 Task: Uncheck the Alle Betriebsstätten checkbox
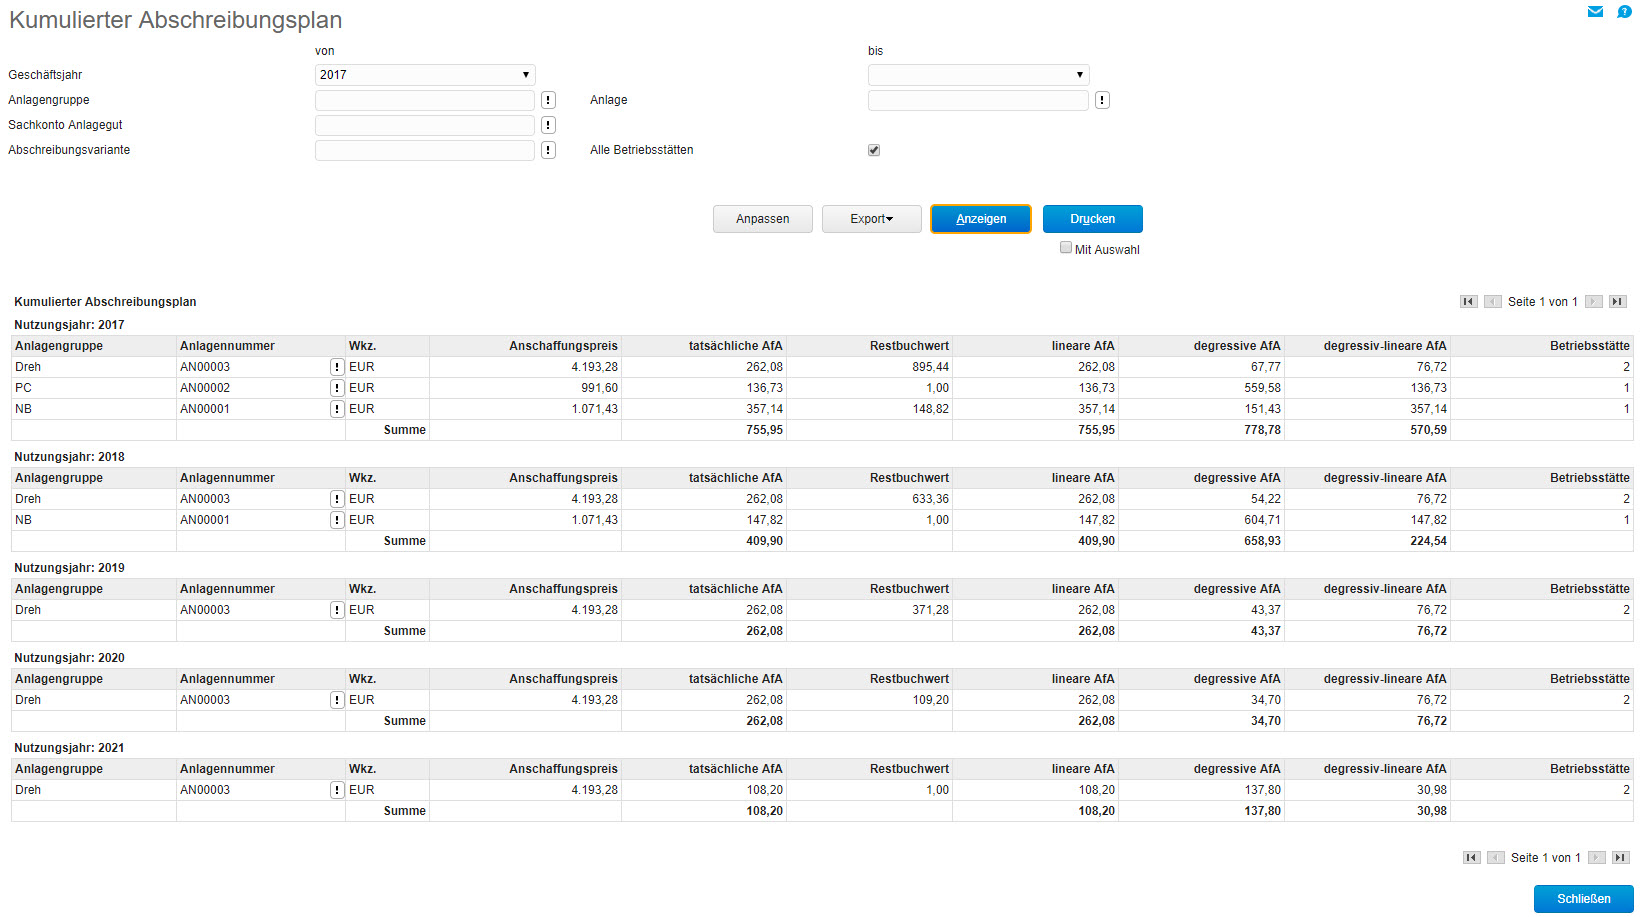(x=874, y=150)
